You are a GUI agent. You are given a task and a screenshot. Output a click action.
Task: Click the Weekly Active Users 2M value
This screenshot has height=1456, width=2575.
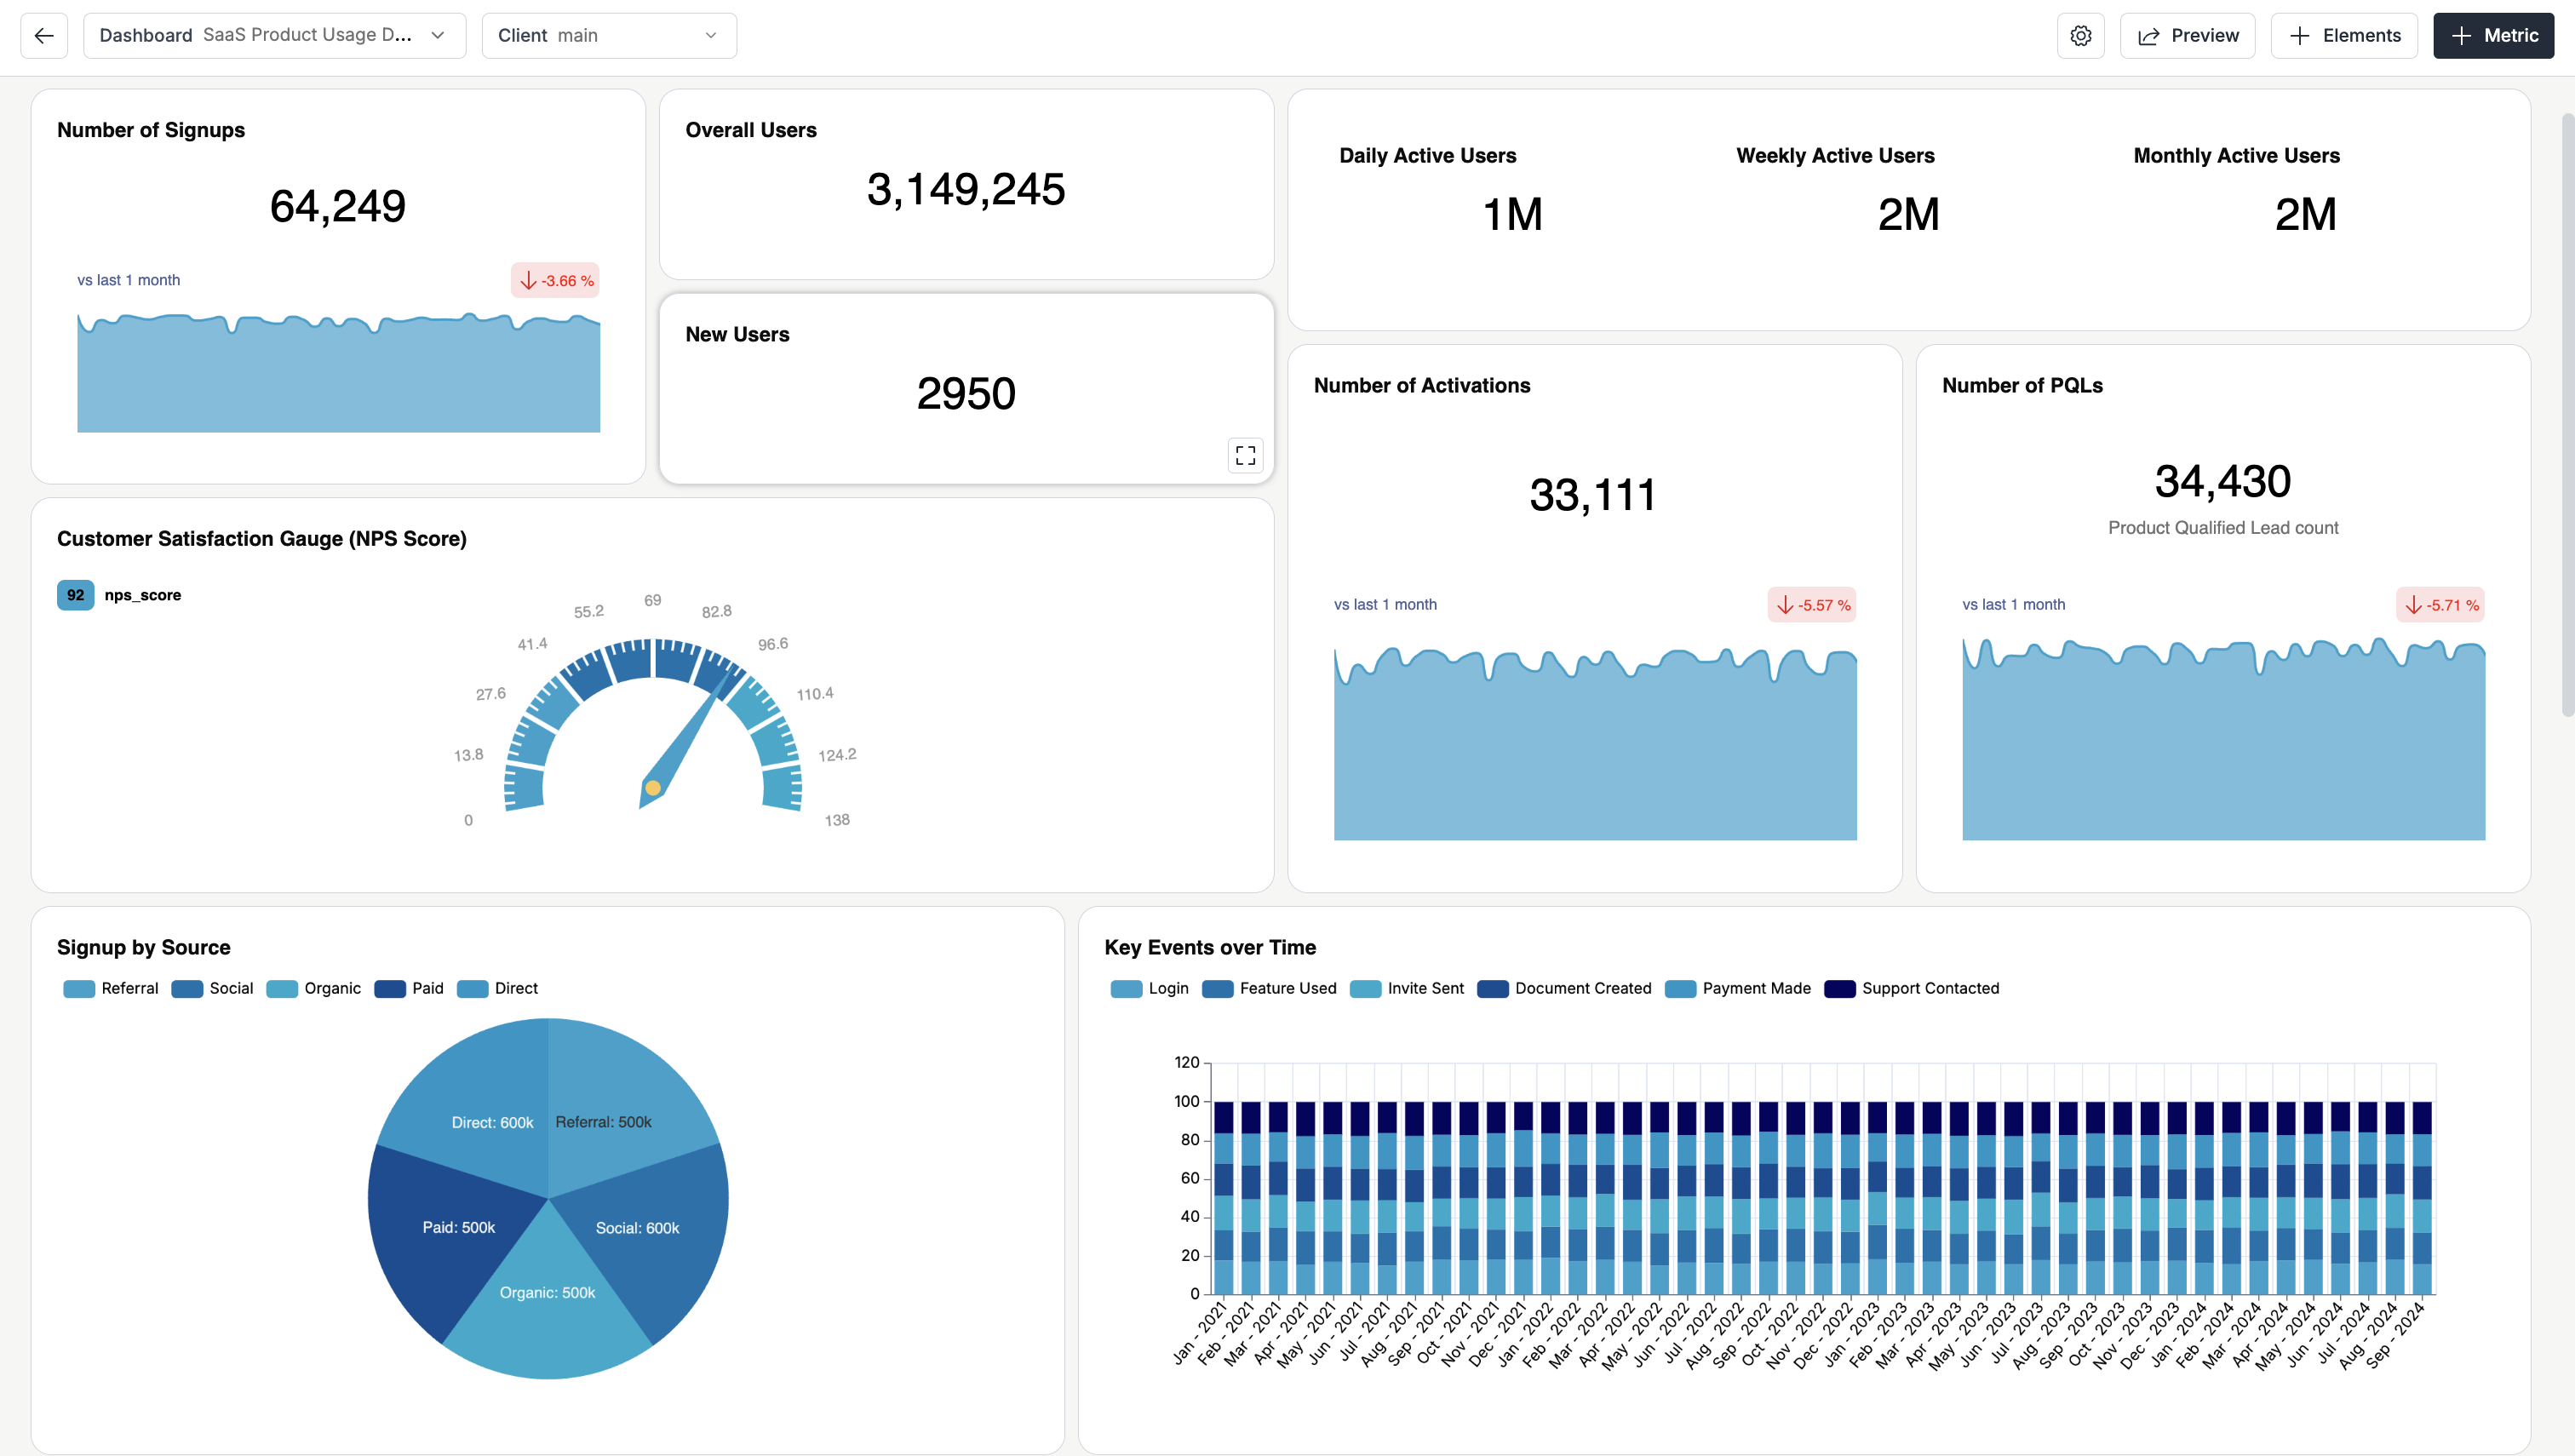tap(1908, 214)
